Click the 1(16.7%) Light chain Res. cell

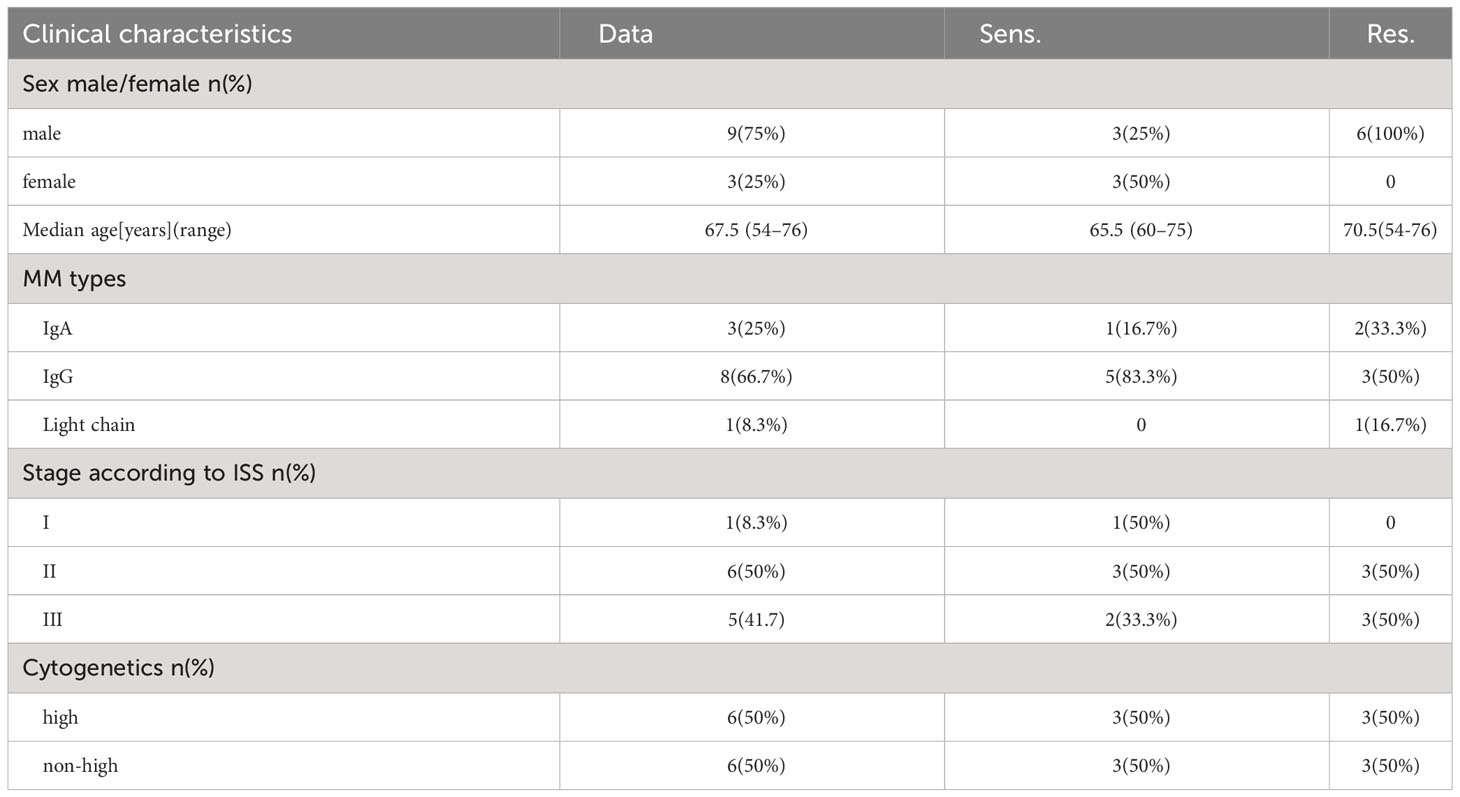pyautogui.click(x=1390, y=425)
